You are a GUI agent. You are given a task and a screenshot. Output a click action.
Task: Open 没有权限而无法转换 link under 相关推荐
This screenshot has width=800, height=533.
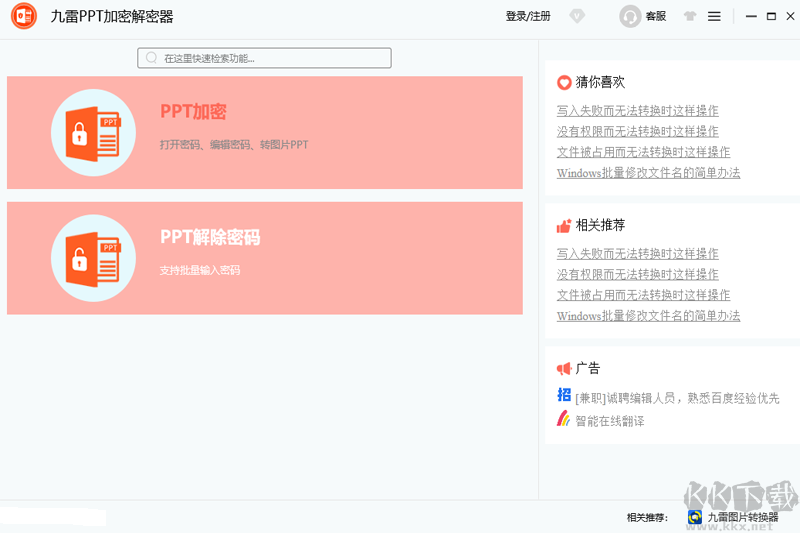click(638, 274)
